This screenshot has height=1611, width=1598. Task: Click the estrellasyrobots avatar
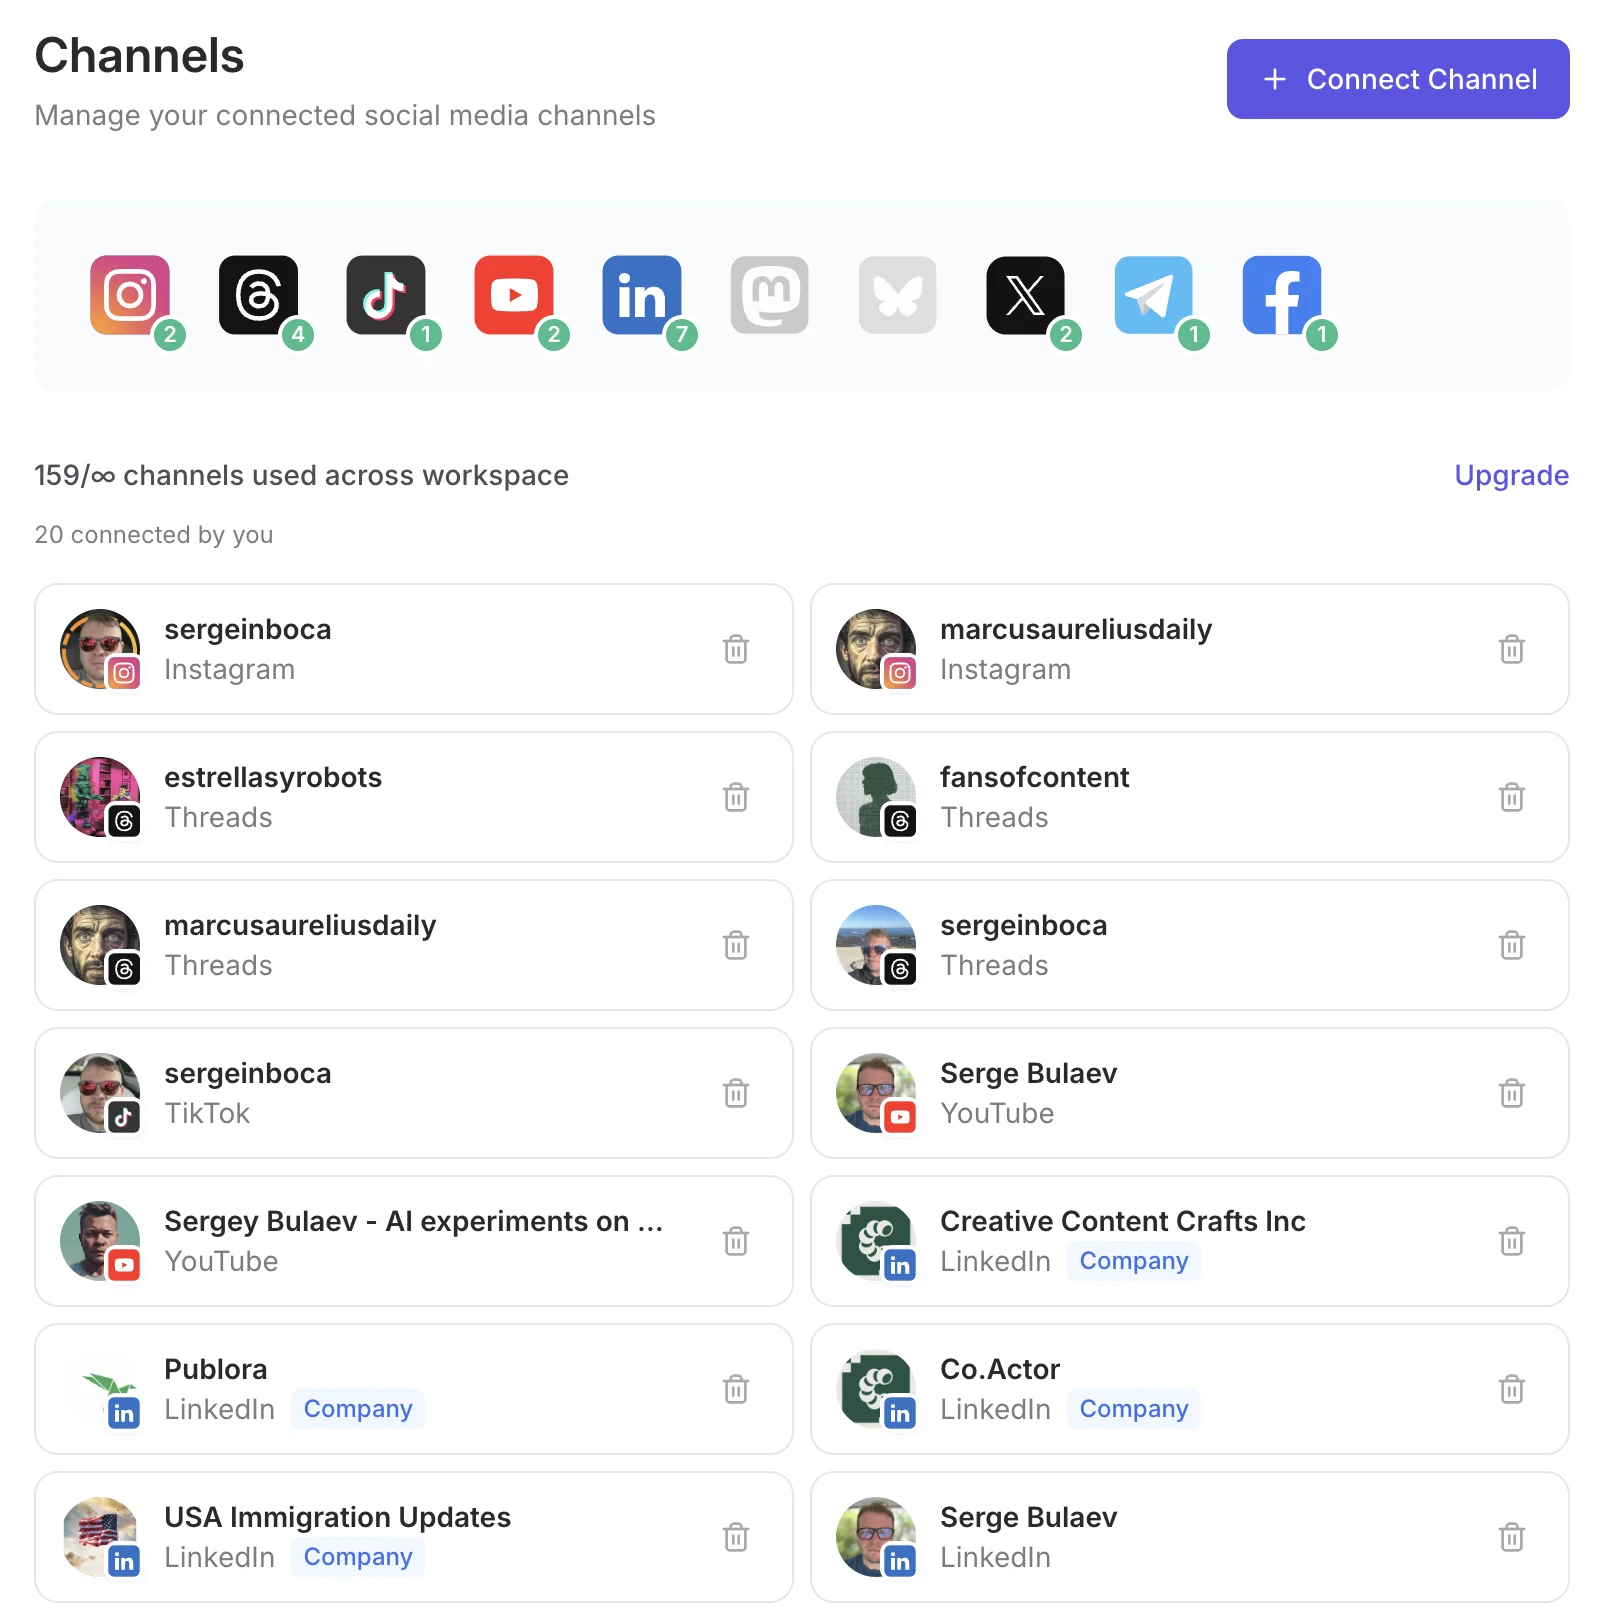coord(100,797)
